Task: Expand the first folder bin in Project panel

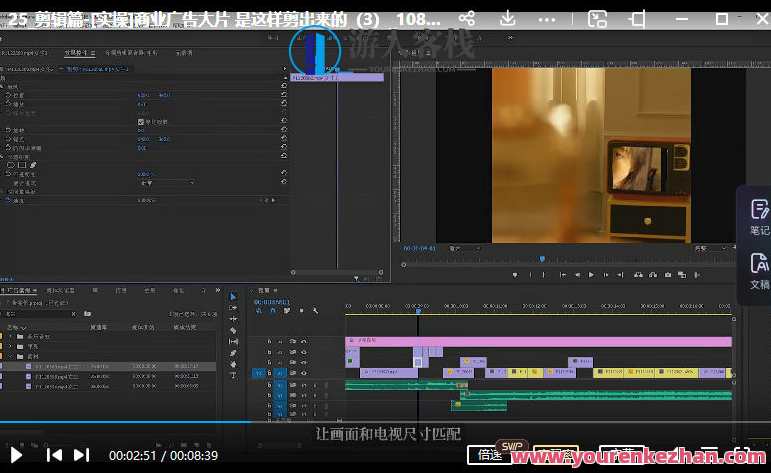Action: pyautogui.click(x=9, y=337)
